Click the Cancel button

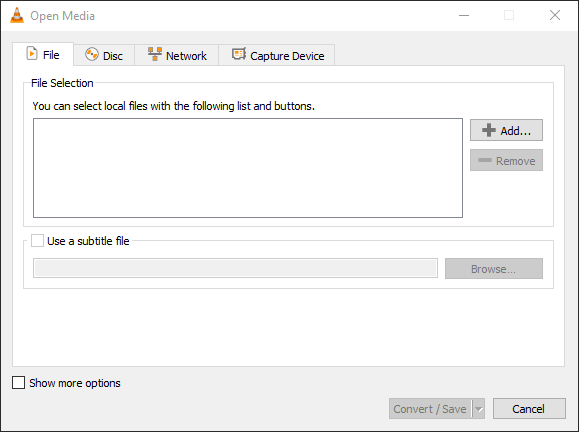(x=529, y=409)
